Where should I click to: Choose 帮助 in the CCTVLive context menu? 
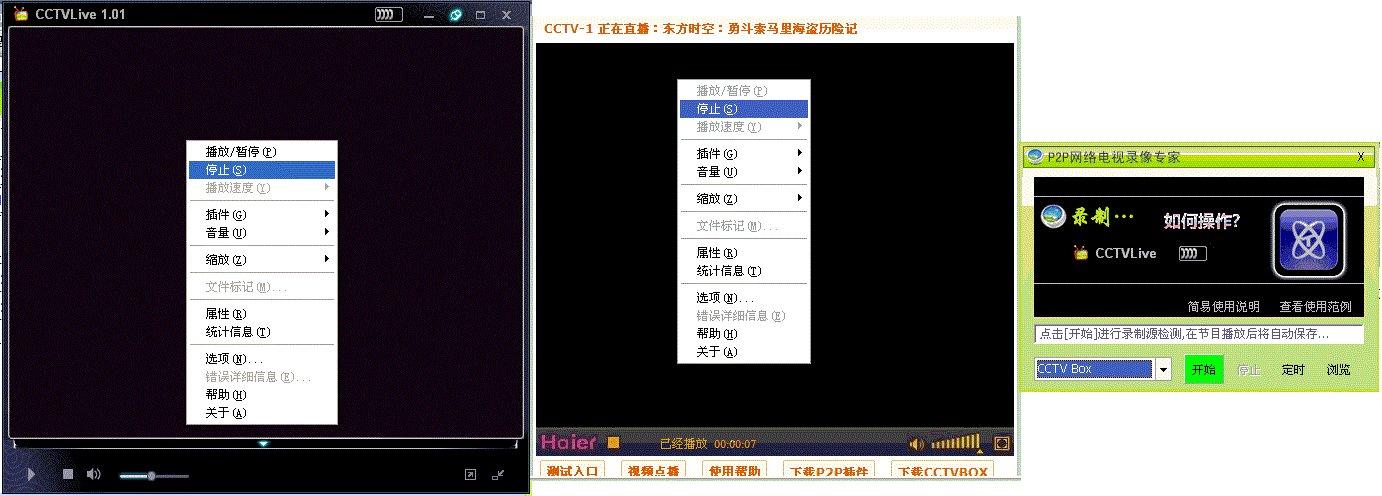262,395
